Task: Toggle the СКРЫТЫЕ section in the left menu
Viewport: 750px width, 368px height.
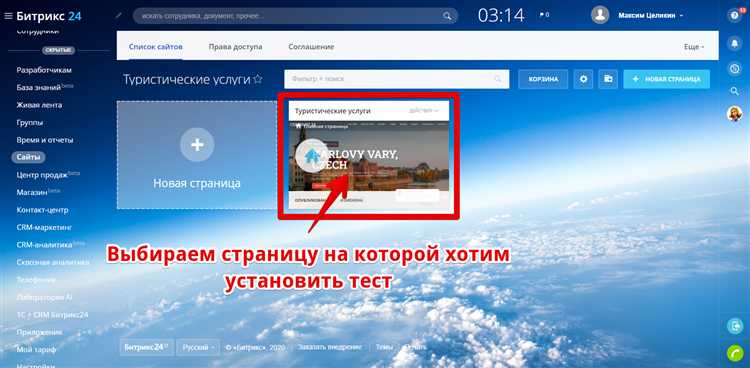Action: 58,50
